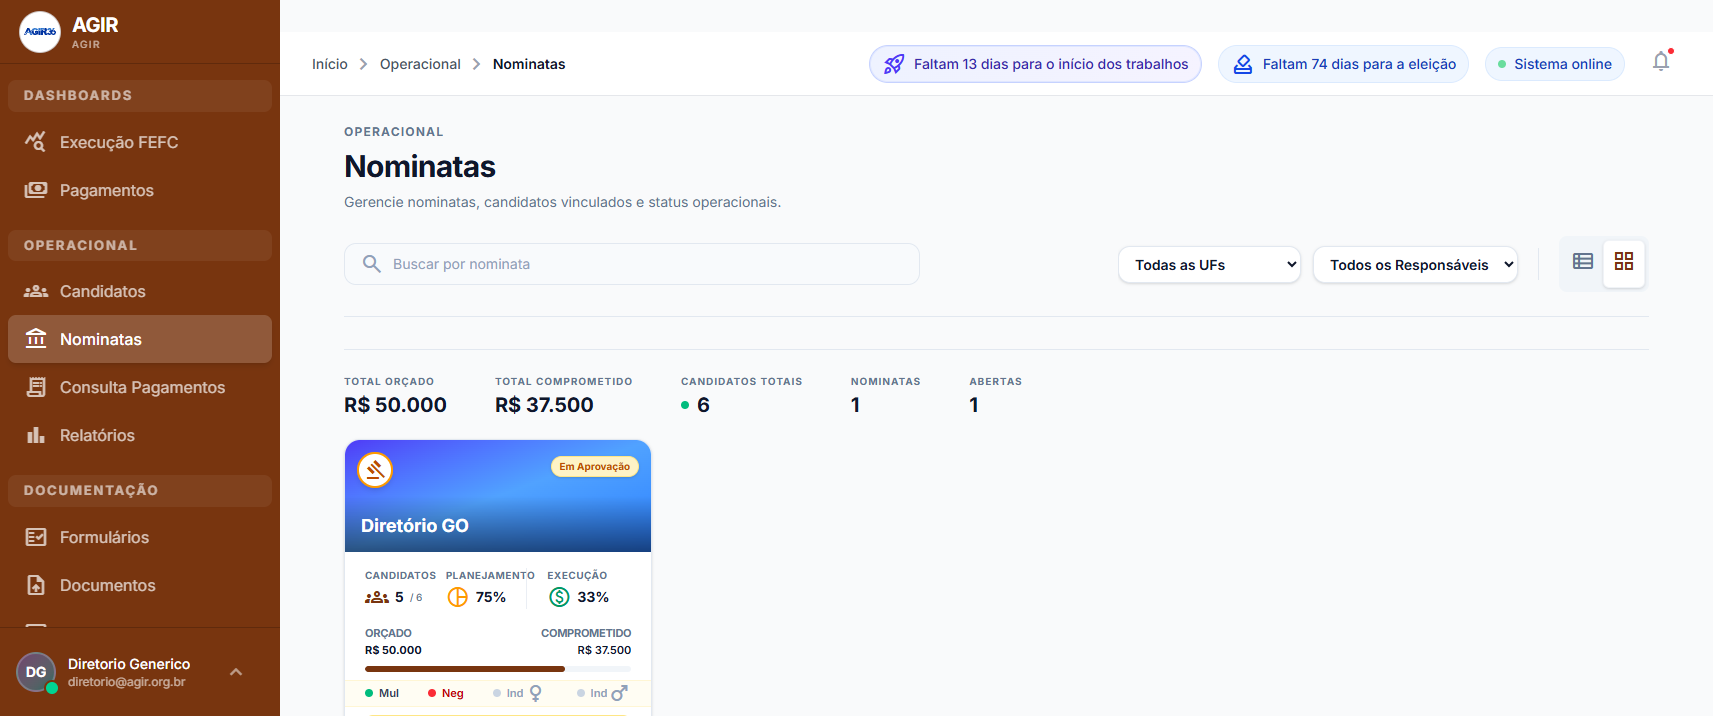The width and height of the screenshot is (1713, 716).
Task: Click the Relatórios bar chart icon
Action: point(36,435)
